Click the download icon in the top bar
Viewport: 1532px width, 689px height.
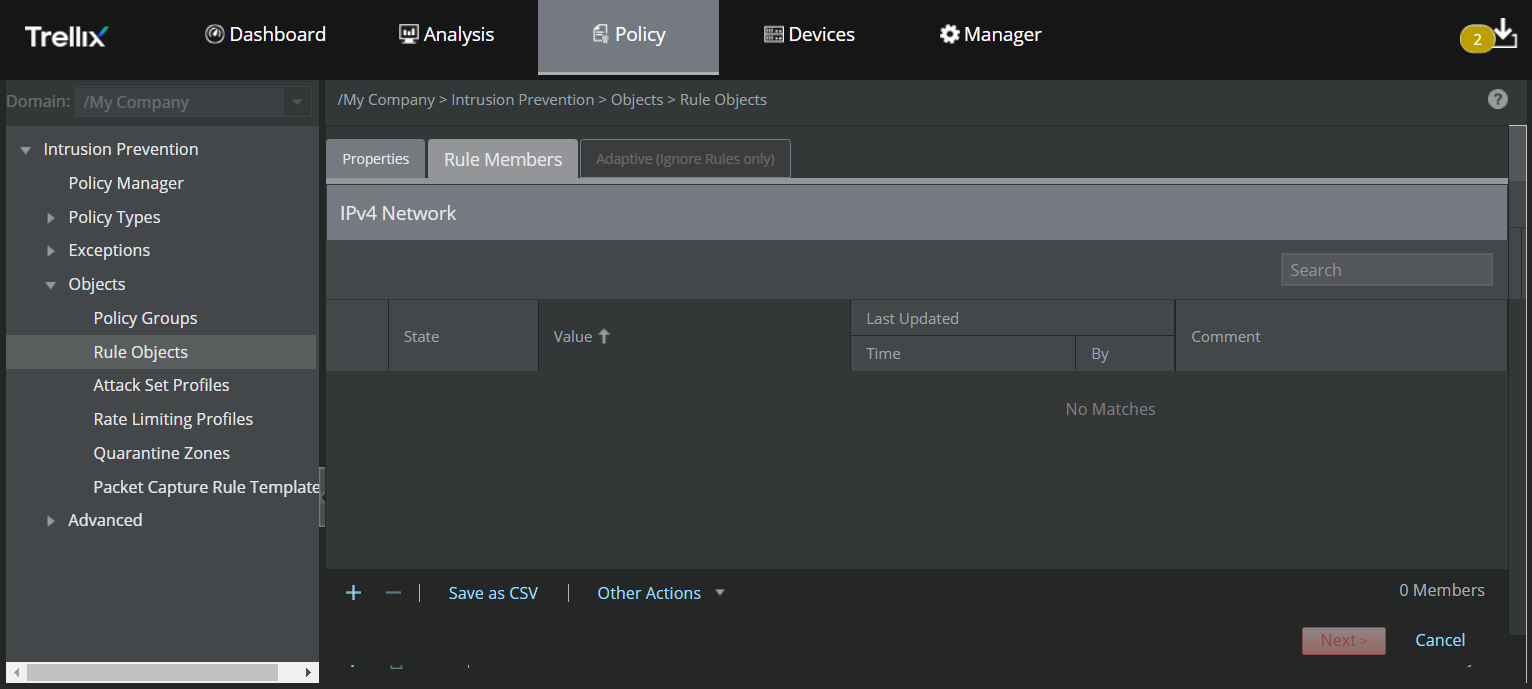1504,33
